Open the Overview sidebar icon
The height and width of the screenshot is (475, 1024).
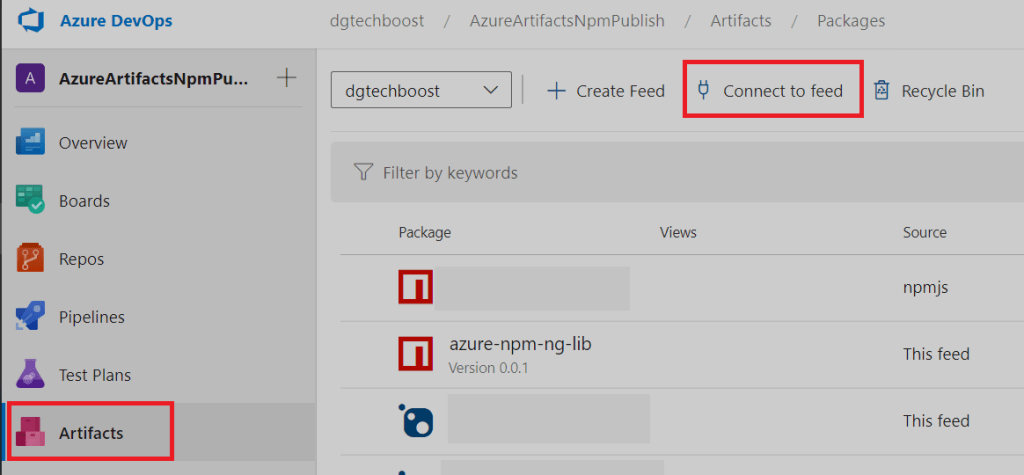click(x=31, y=143)
